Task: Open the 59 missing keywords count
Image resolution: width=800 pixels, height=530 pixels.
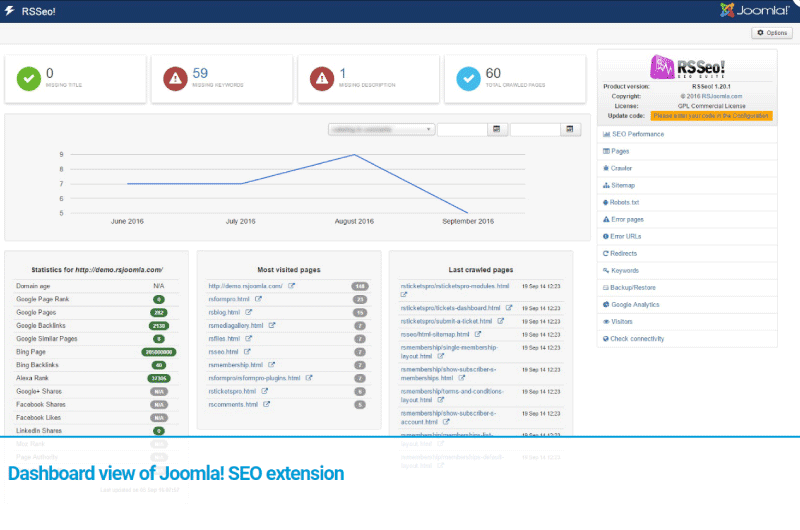Action: tap(200, 73)
